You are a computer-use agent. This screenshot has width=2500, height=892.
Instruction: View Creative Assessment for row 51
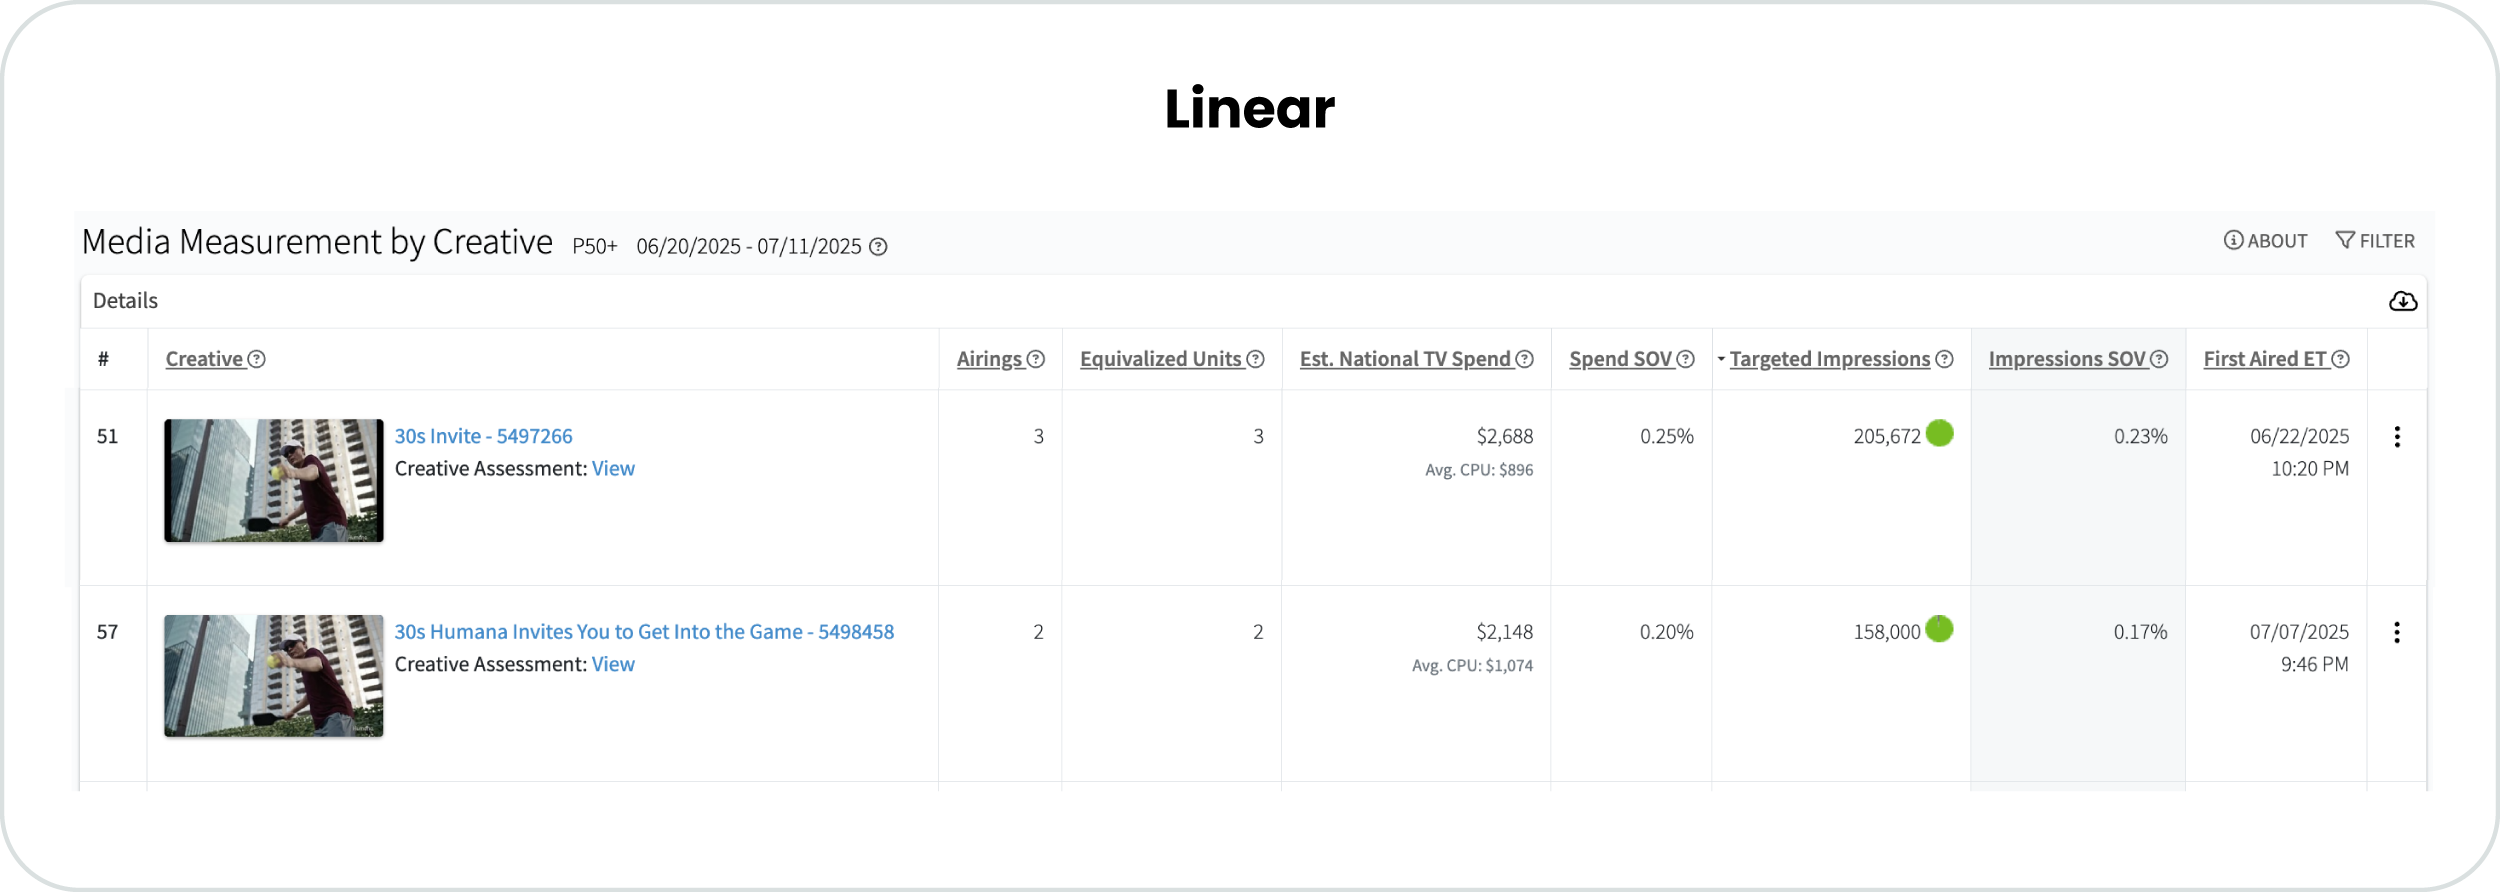point(613,468)
